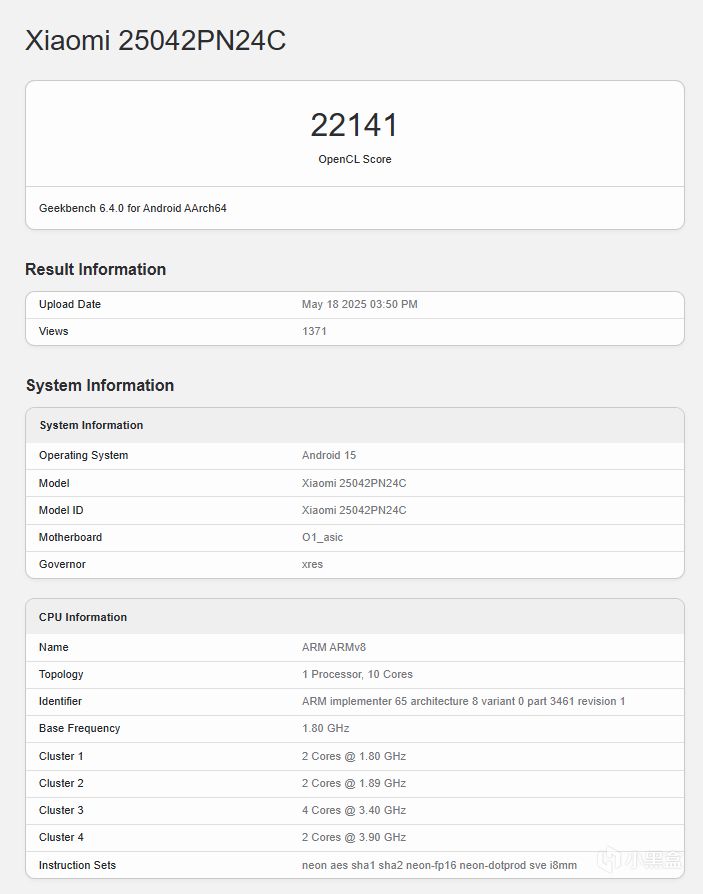
Task: Click the Instruction Sets label
Action: point(78,865)
